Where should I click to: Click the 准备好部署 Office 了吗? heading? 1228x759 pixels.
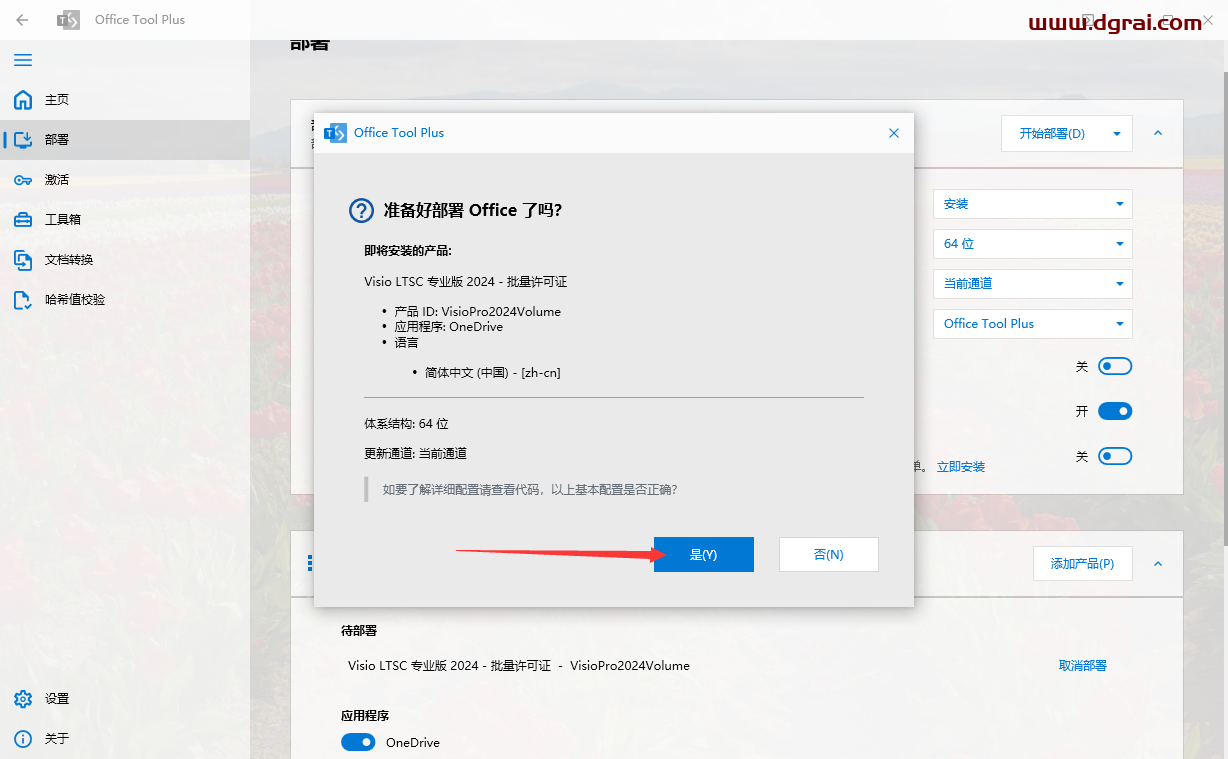click(473, 211)
